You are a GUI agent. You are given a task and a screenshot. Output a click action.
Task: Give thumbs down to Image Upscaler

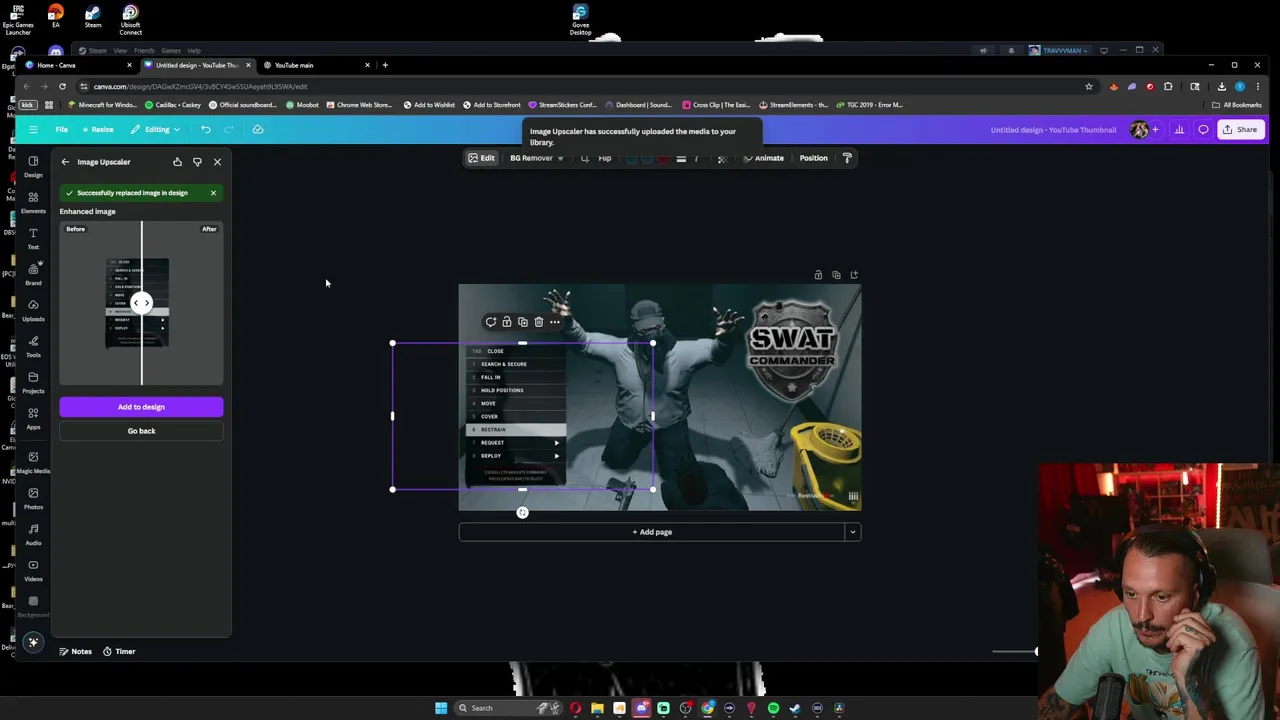pyautogui.click(x=197, y=162)
